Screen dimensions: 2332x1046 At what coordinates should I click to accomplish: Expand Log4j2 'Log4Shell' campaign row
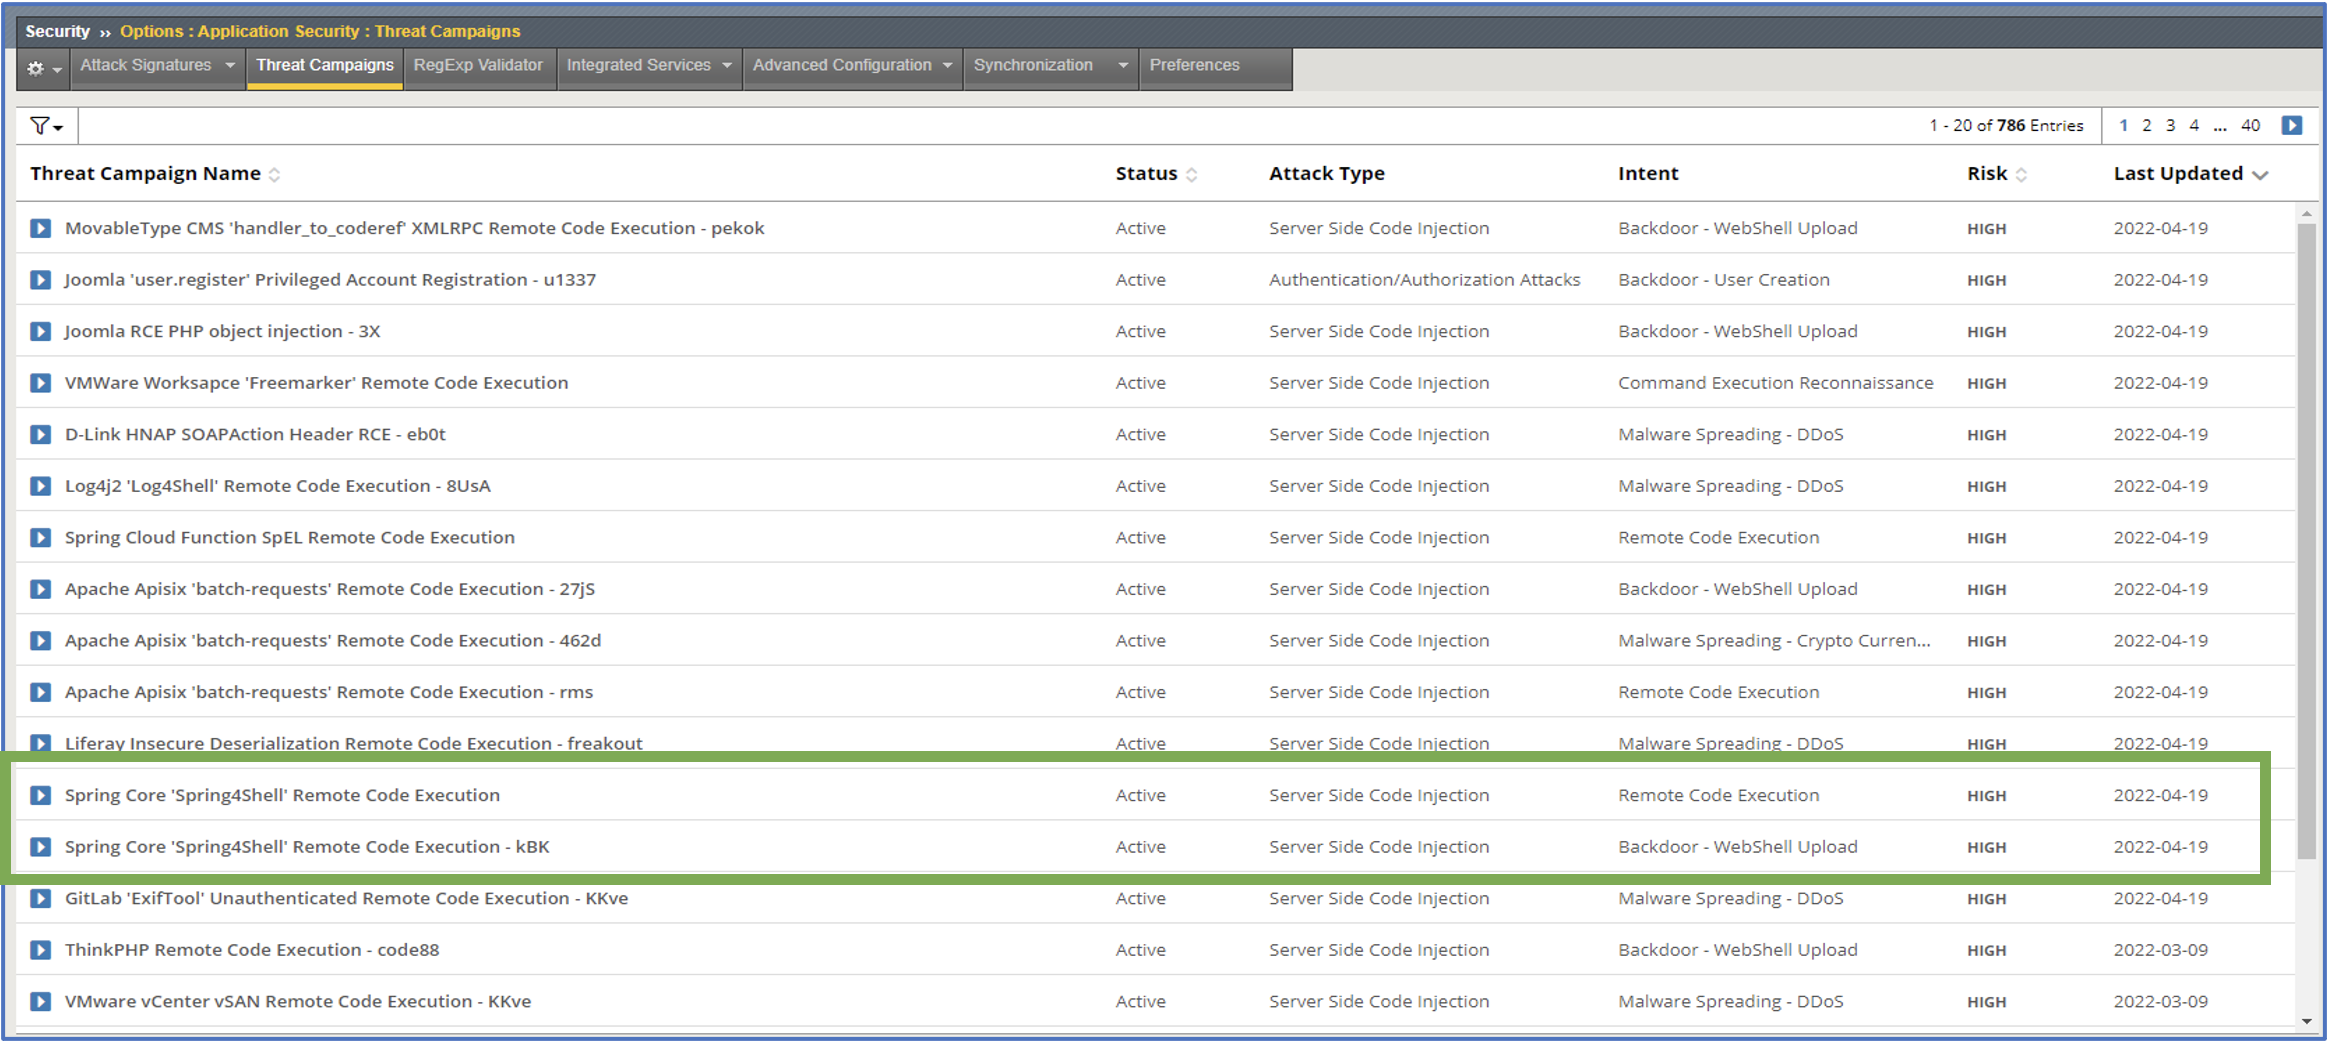pos(40,486)
